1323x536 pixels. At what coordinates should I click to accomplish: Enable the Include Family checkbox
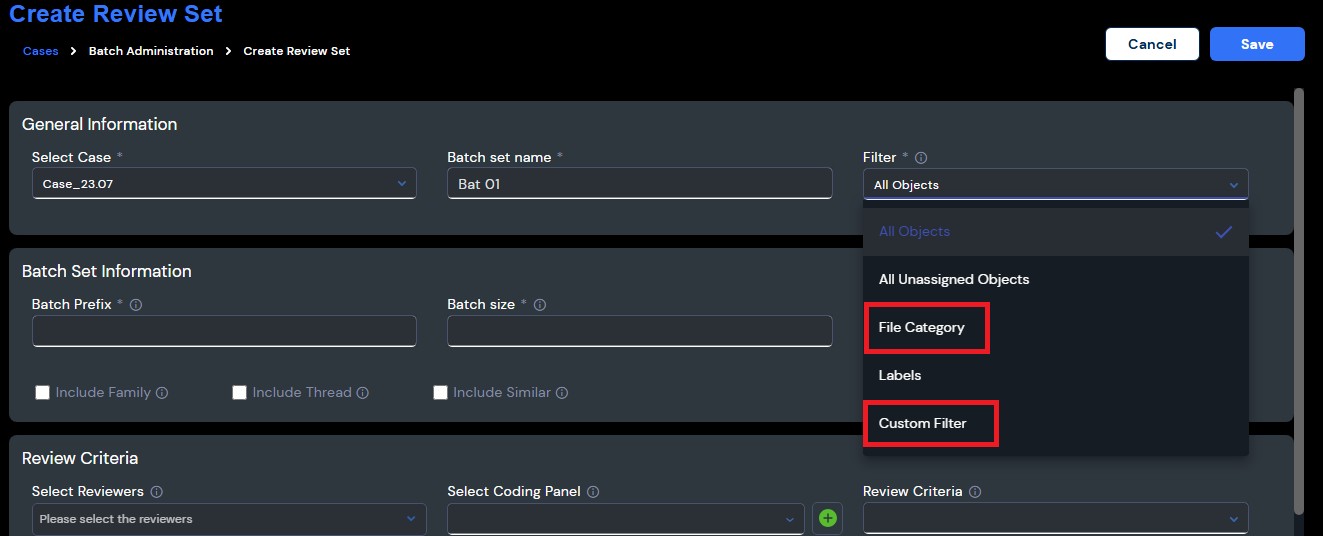pos(42,393)
